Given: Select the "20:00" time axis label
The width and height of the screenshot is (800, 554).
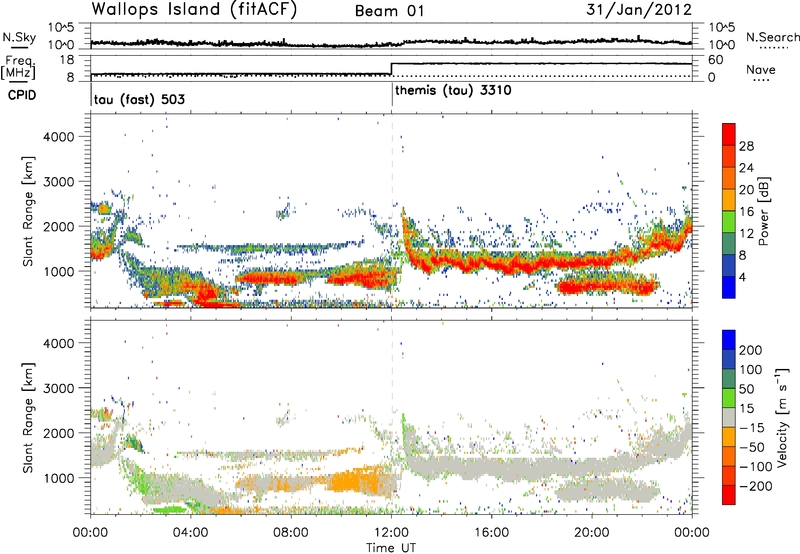Looking at the screenshot, I should (x=592, y=533).
